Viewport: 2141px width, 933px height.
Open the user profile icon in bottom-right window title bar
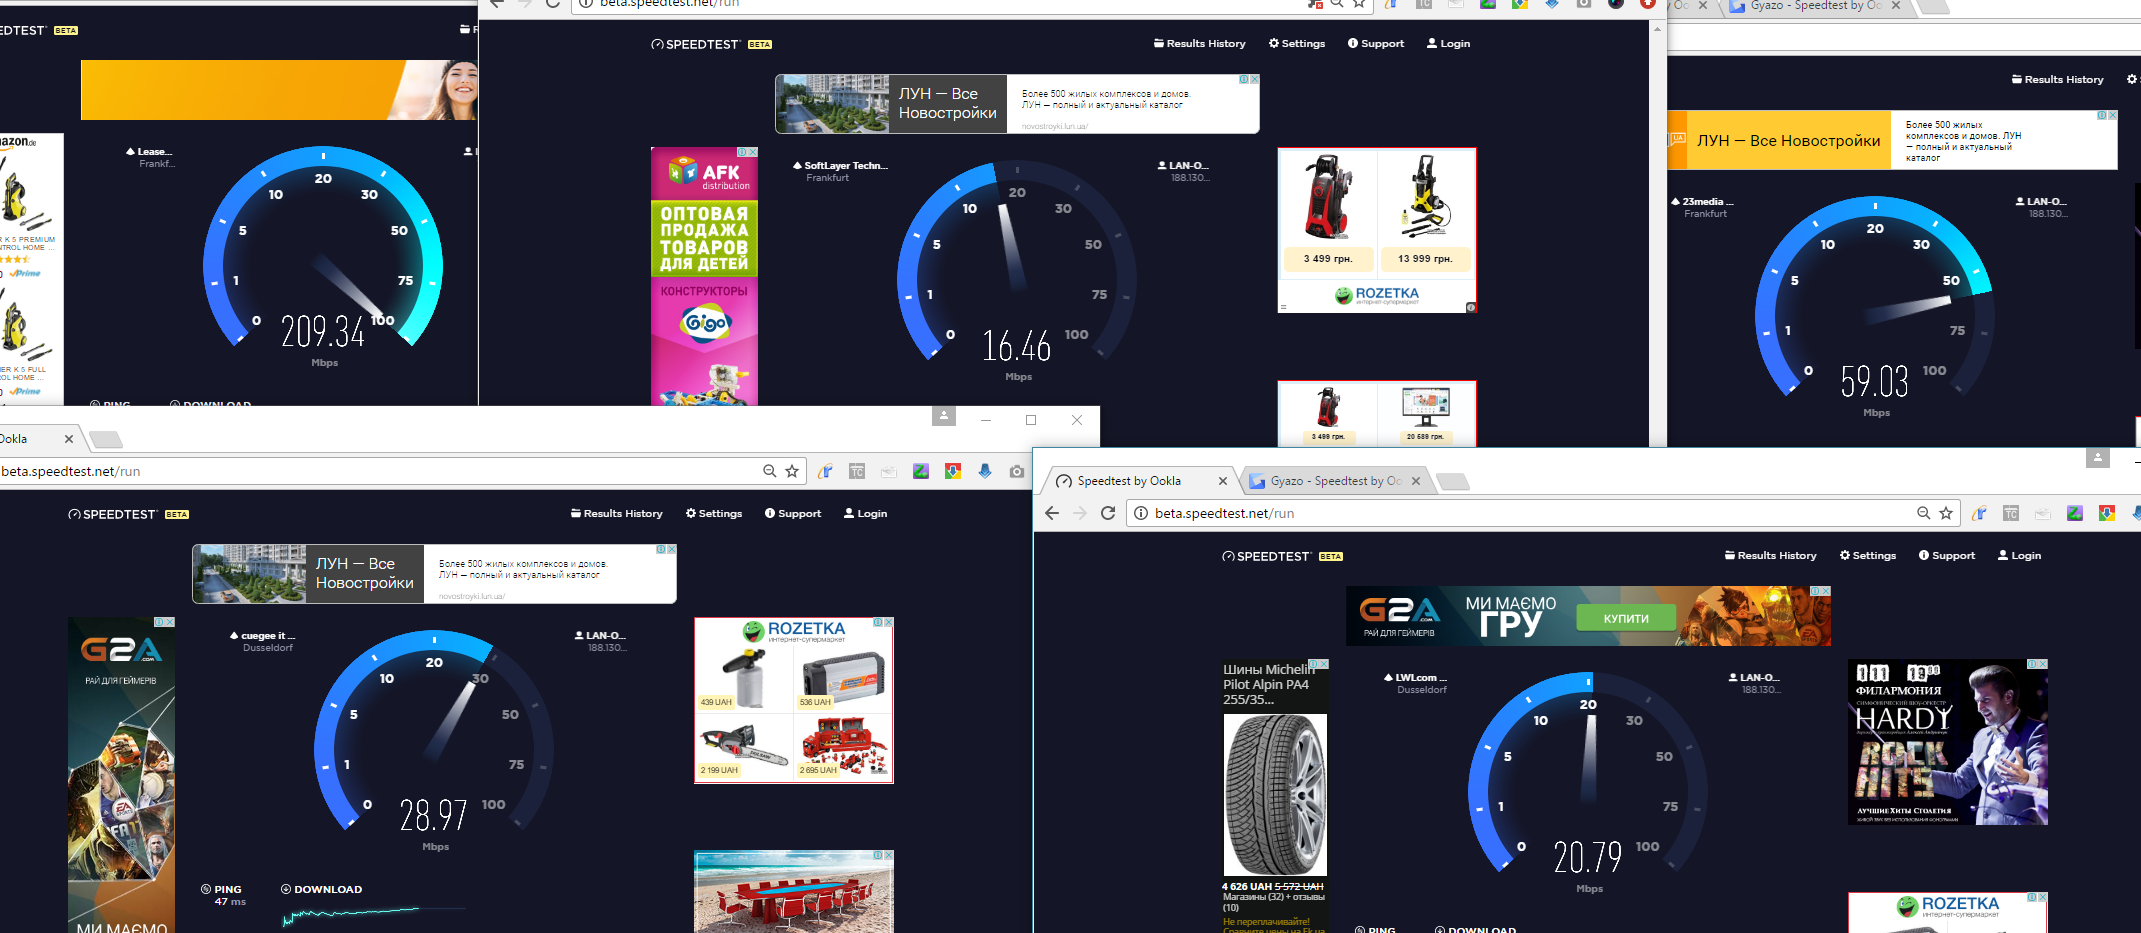tap(2098, 458)
